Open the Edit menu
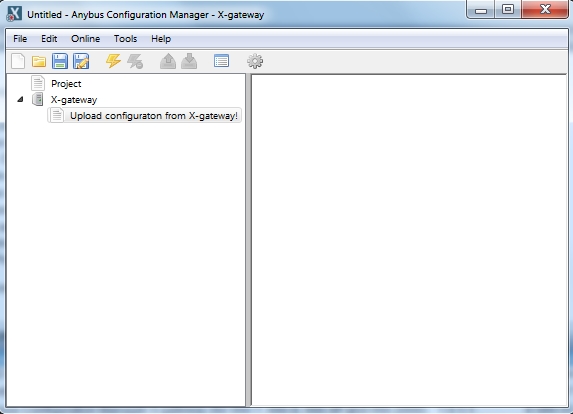This screenshot has height=414, width=573. pyautogui.click(x=49, y=39)
